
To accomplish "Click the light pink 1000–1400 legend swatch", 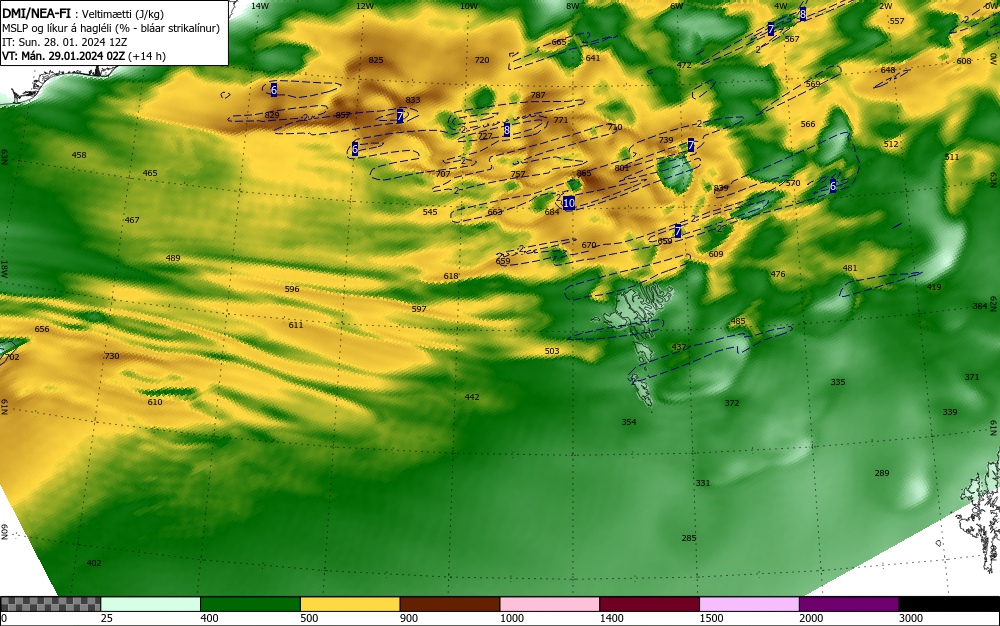I will 550,604.
